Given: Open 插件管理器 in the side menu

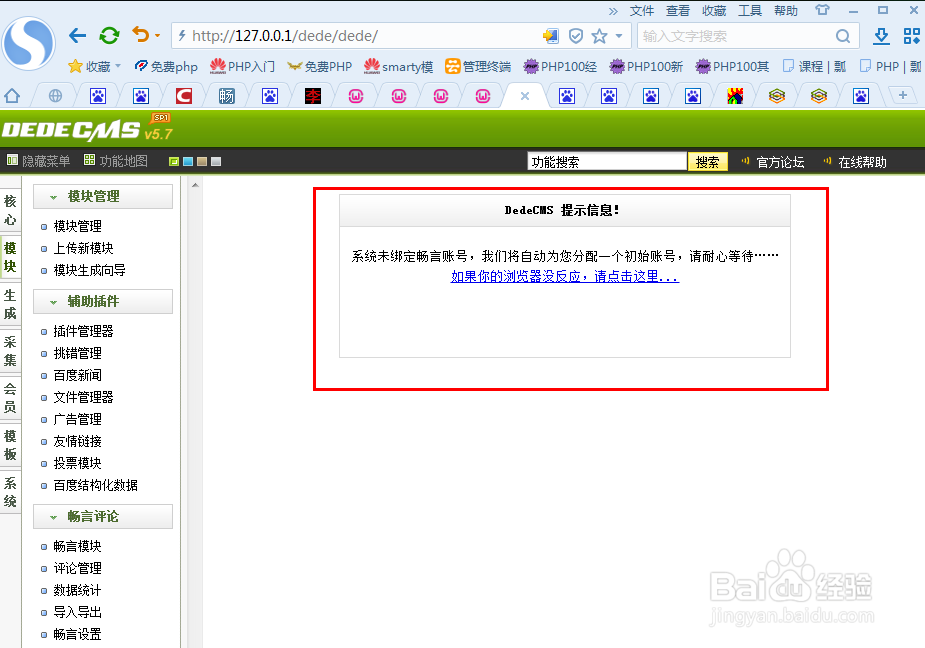Looking at the screenshot, I should [83, 331].
